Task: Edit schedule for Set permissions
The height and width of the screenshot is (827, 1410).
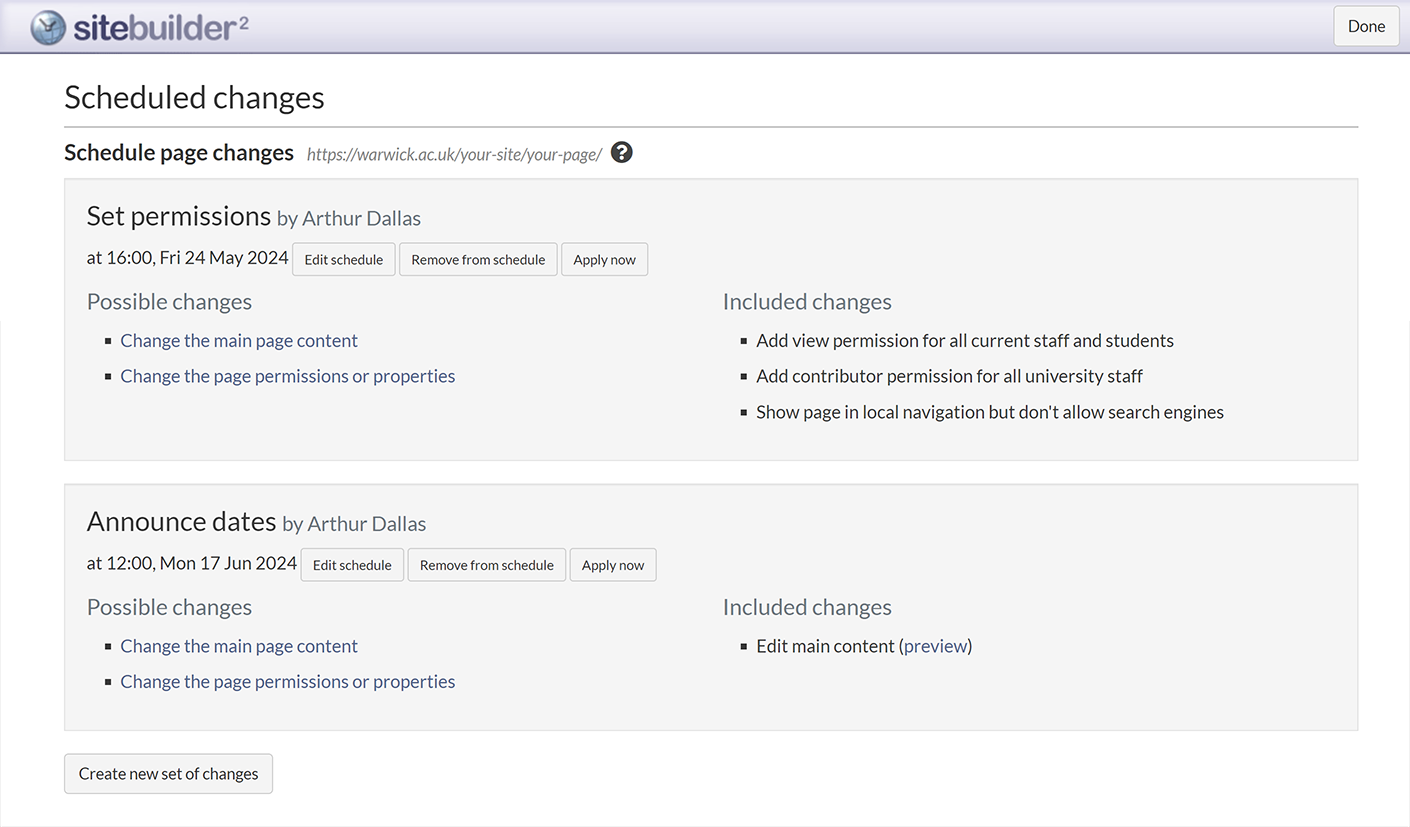Action: (x=343, y=260)
